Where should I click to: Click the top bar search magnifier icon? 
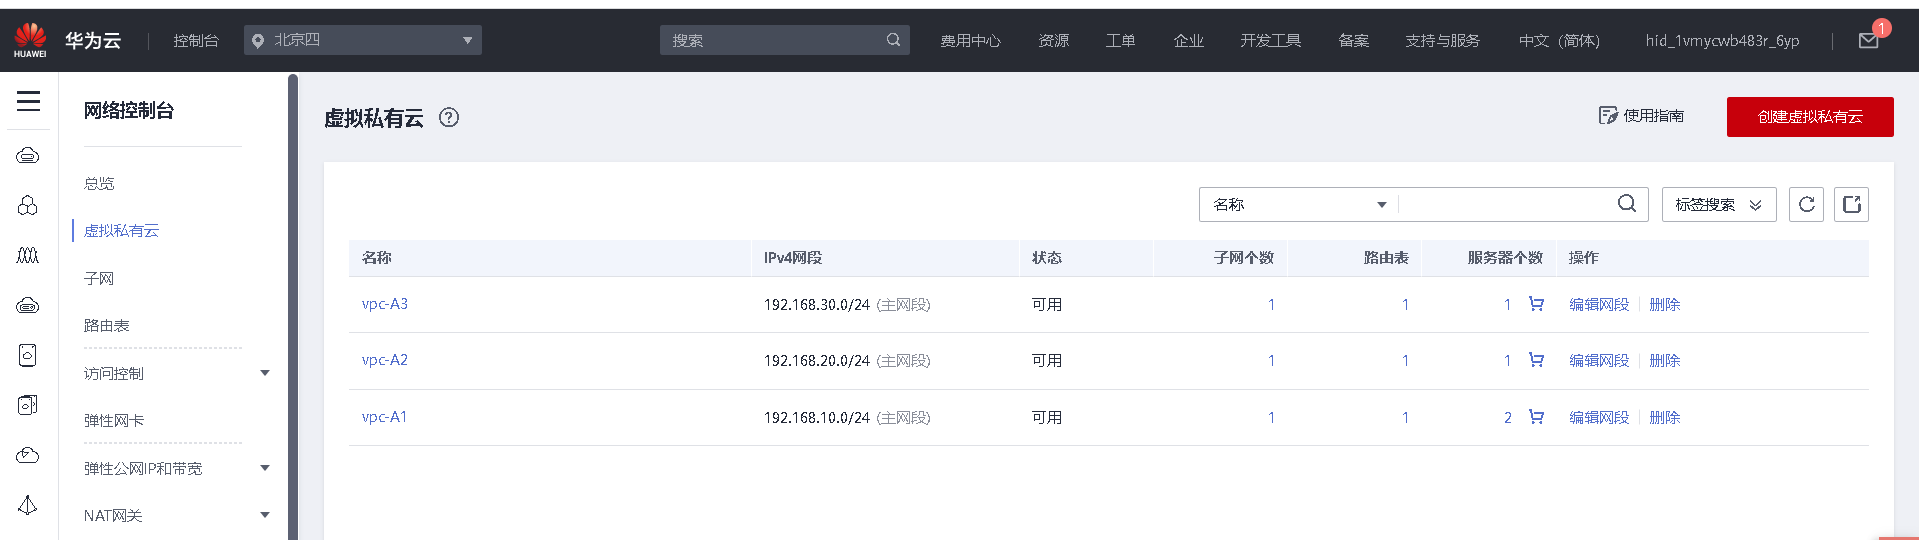coord(893,40)
